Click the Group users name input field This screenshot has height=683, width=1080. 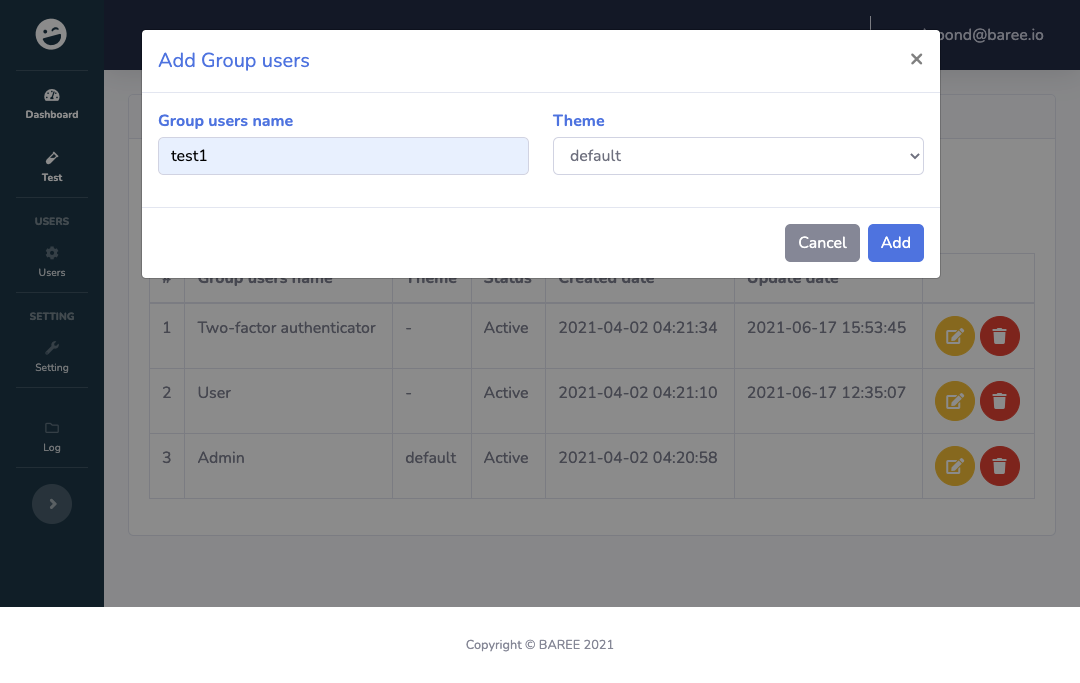343,156
